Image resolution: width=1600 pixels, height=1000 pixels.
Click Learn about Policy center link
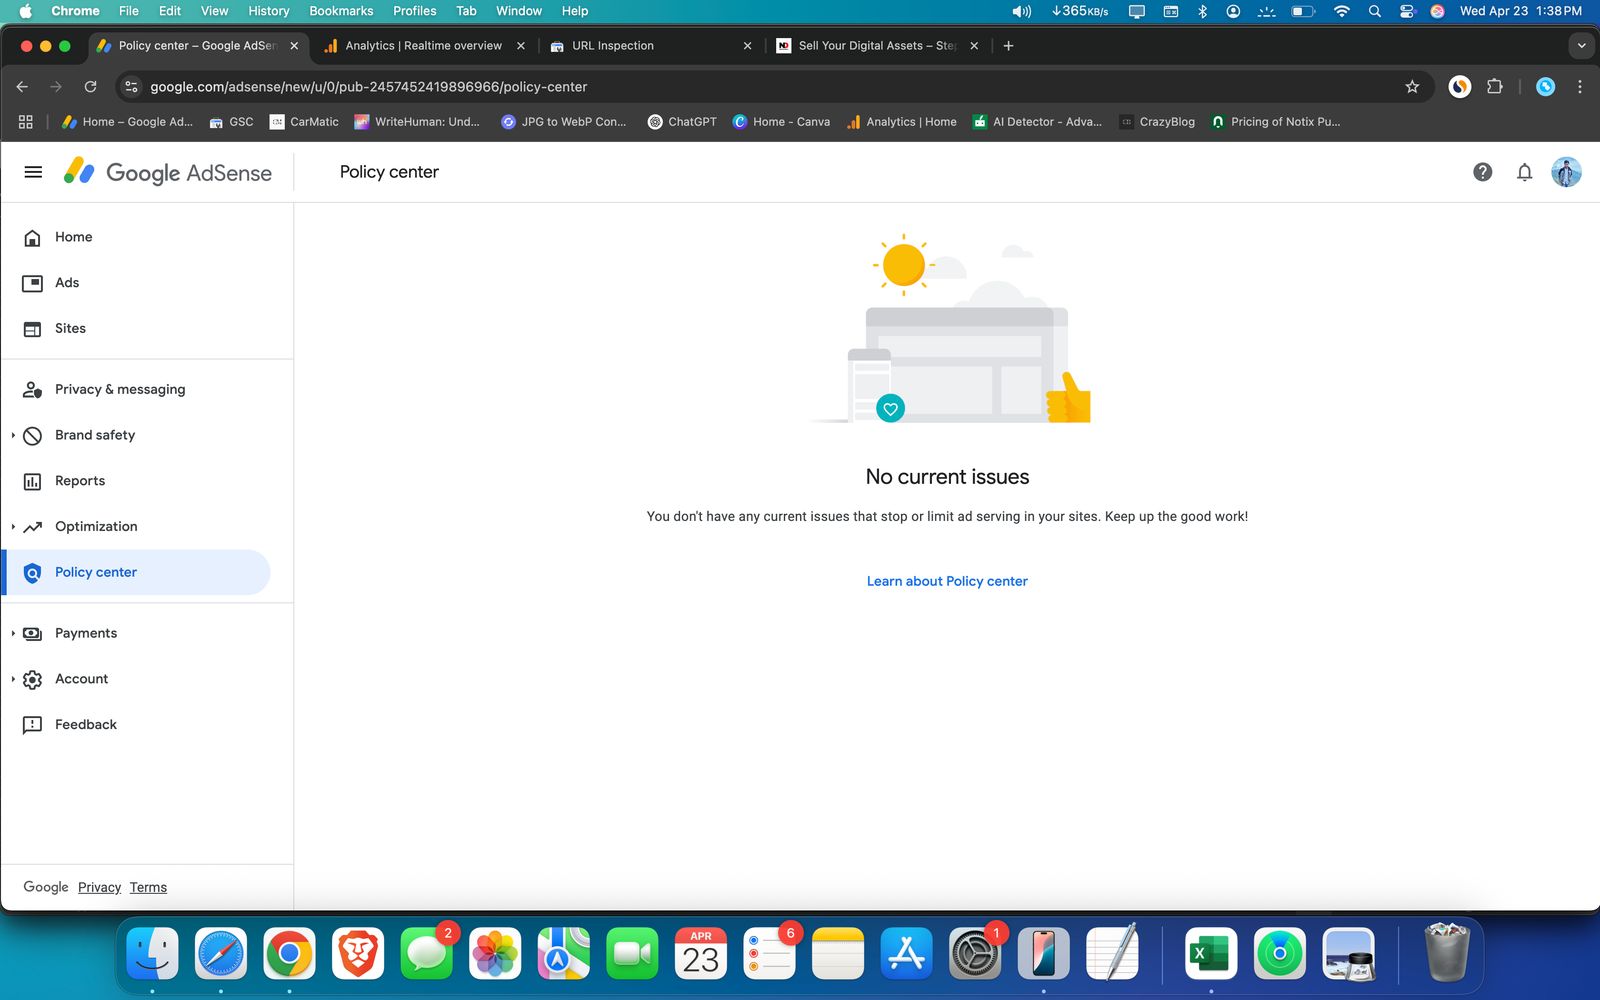947,581
